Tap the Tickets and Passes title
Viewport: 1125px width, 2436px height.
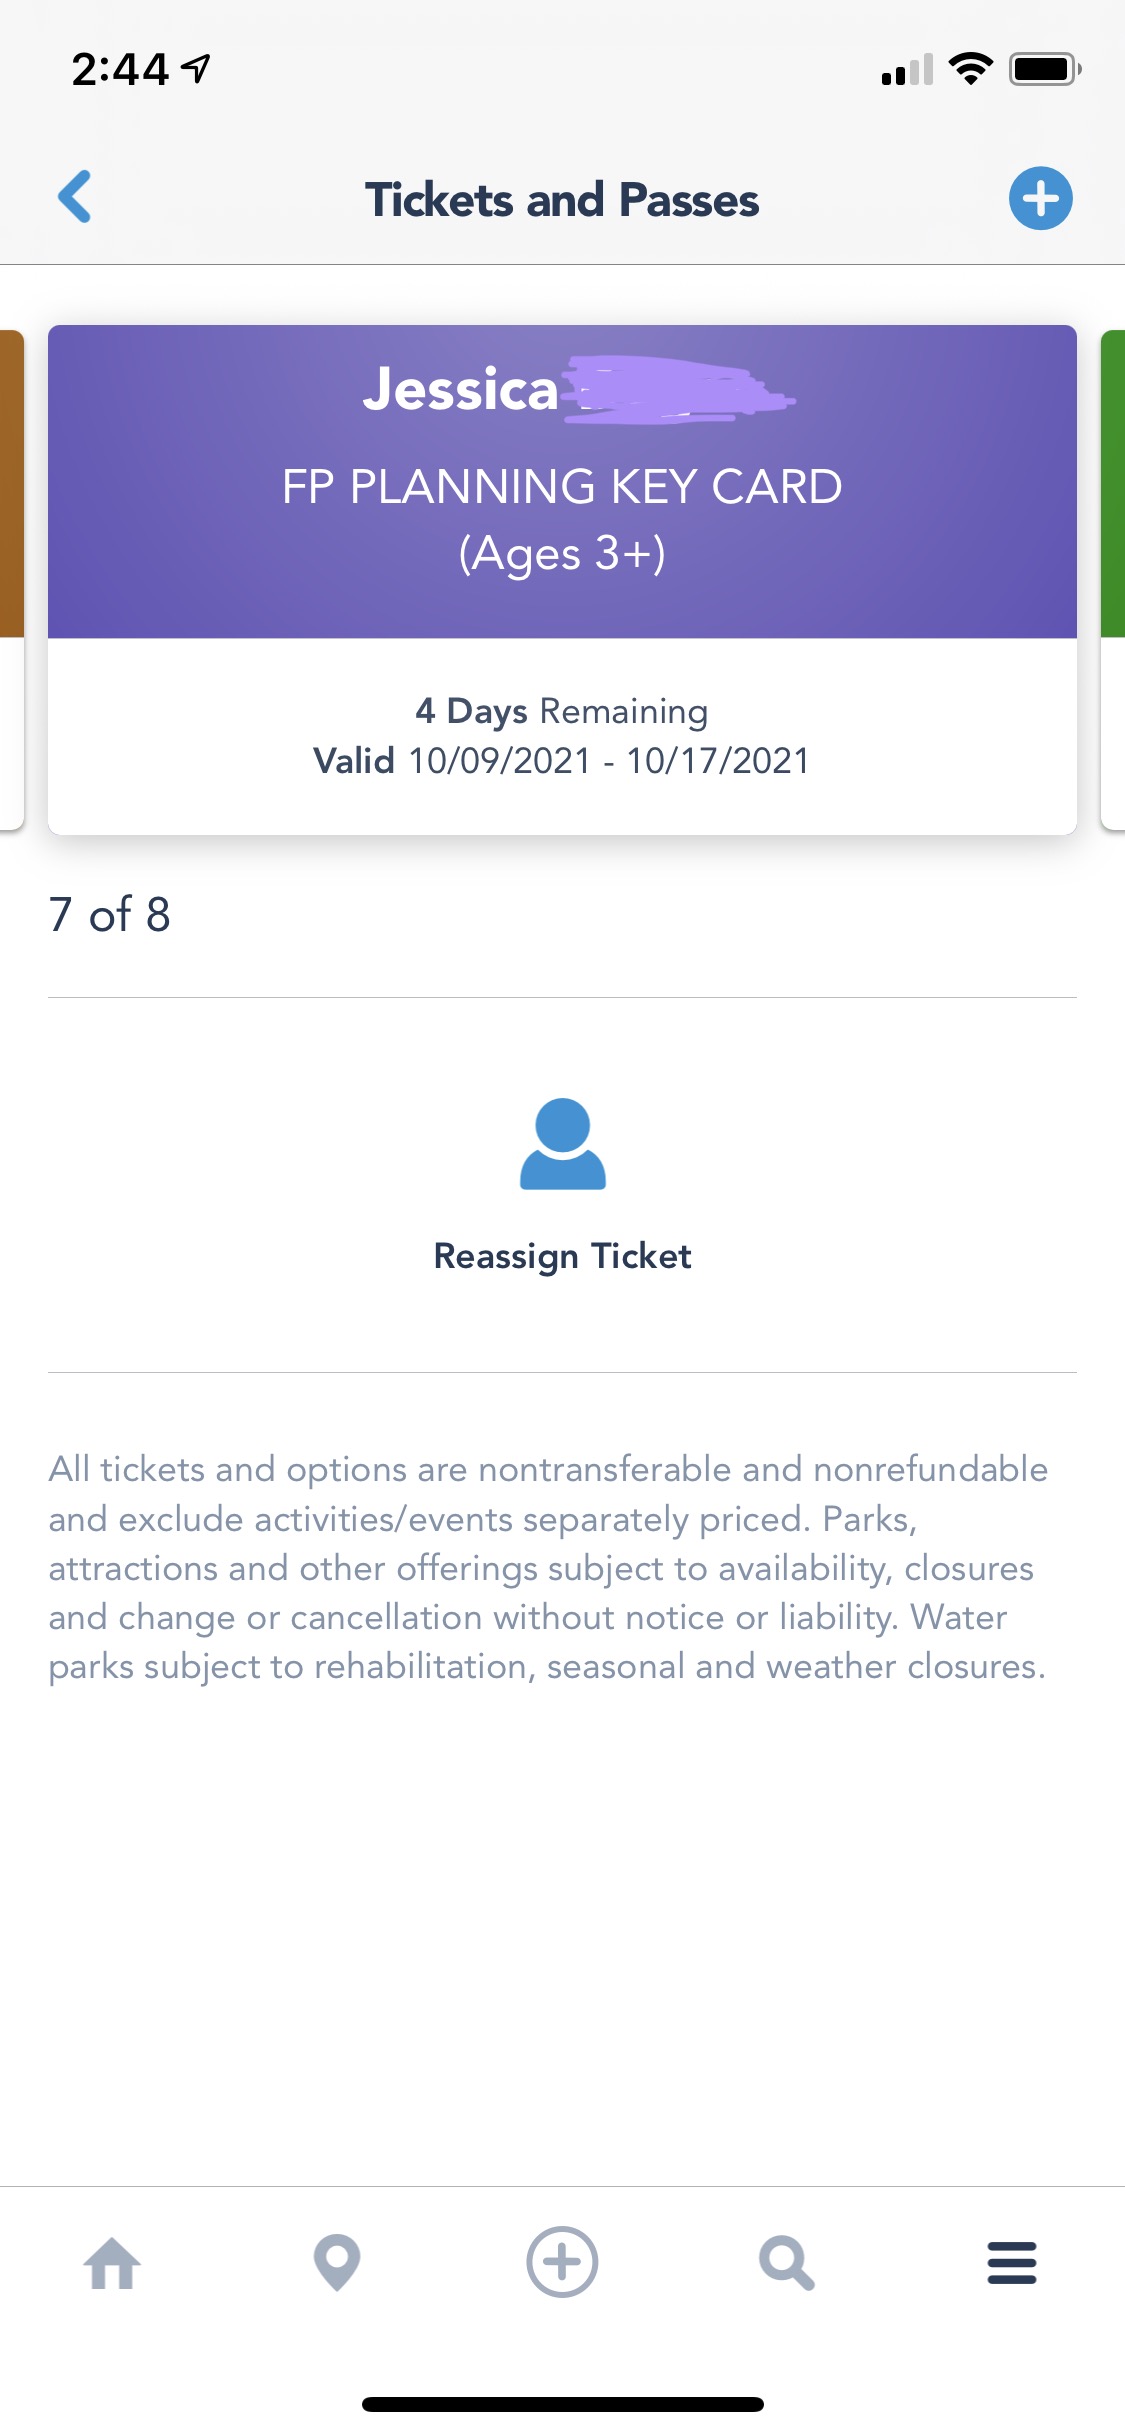pyautogui.click(x=562, y=200)
